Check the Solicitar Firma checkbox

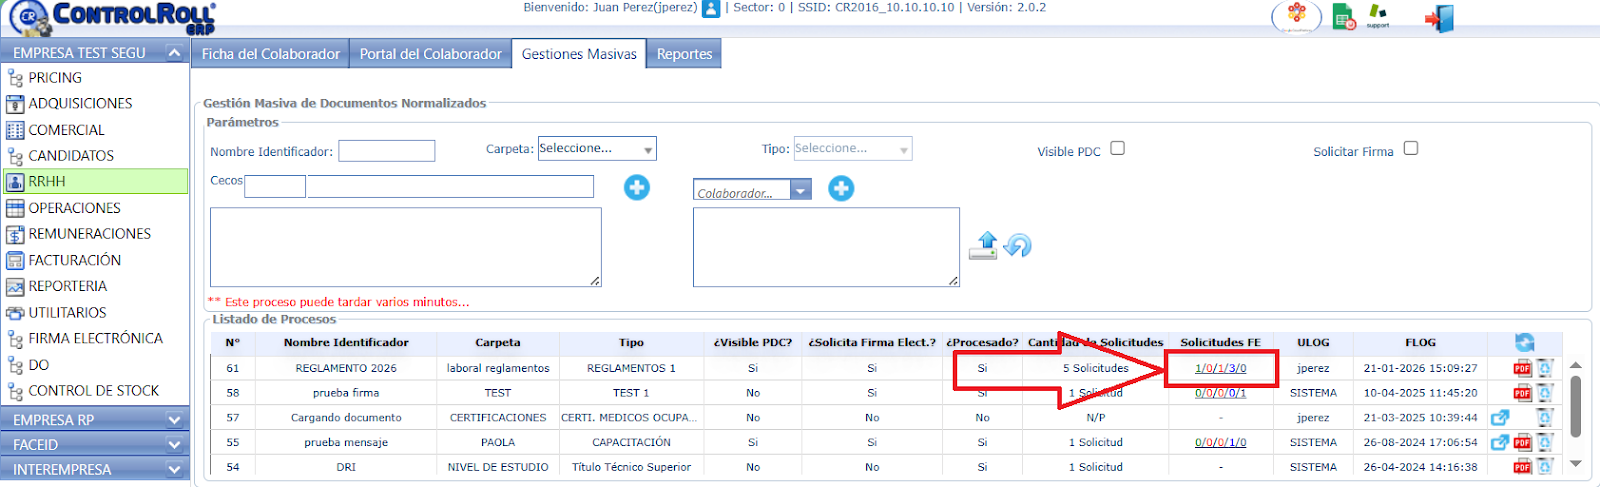(1411, 148)
